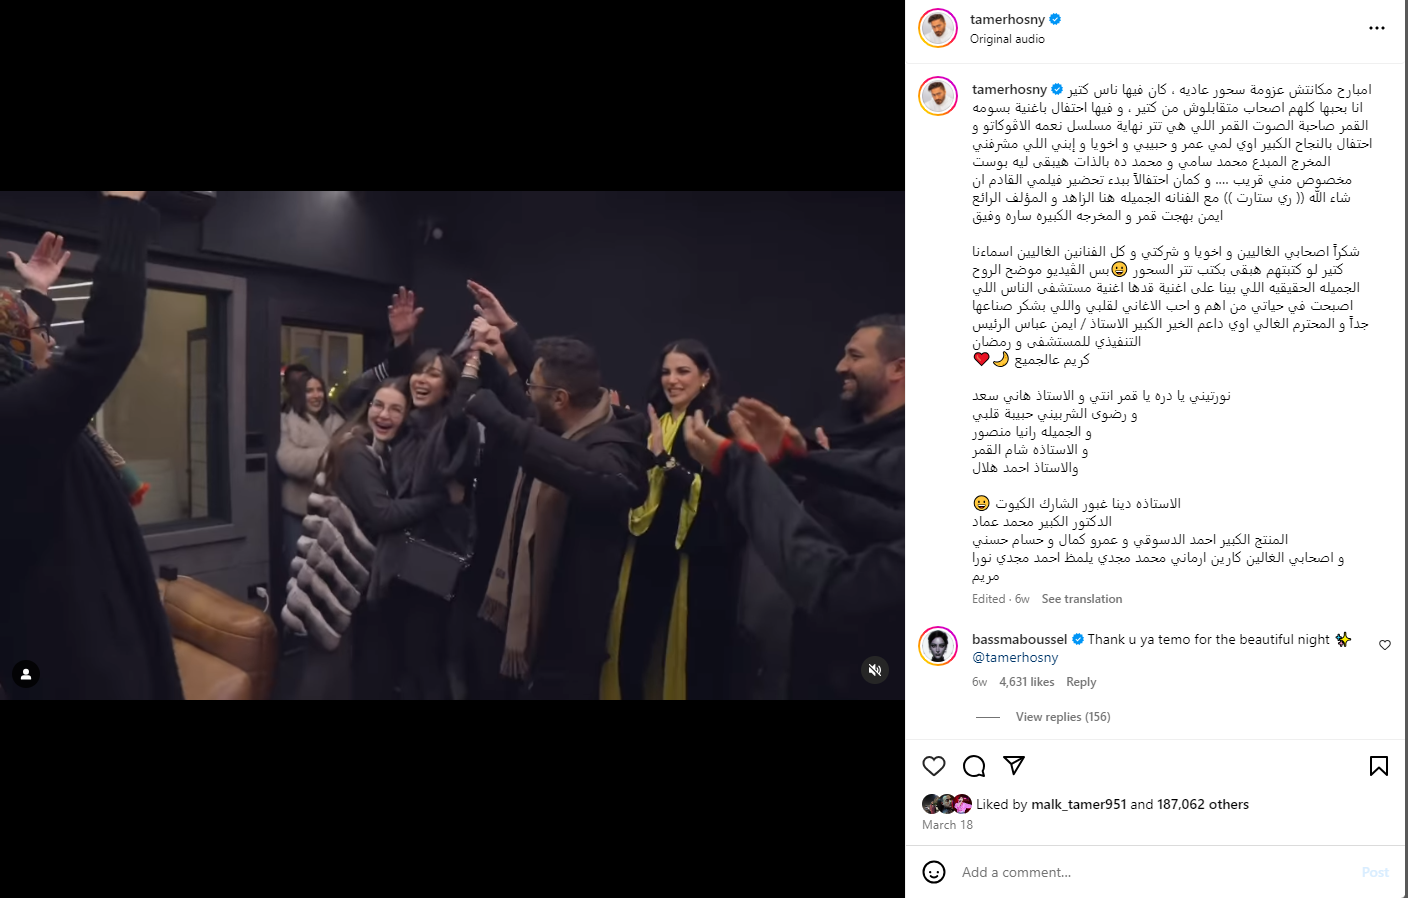1408x898 pixels.
Task: Click See translation under the caption
Action: 1082,599
